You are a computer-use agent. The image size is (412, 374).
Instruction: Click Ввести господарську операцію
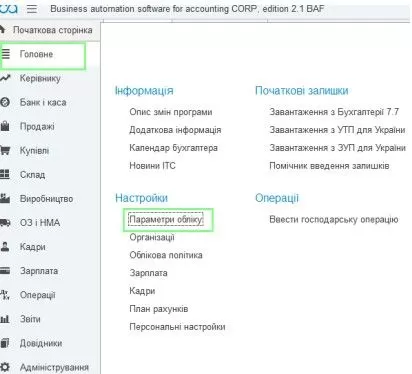pos(334,220)
